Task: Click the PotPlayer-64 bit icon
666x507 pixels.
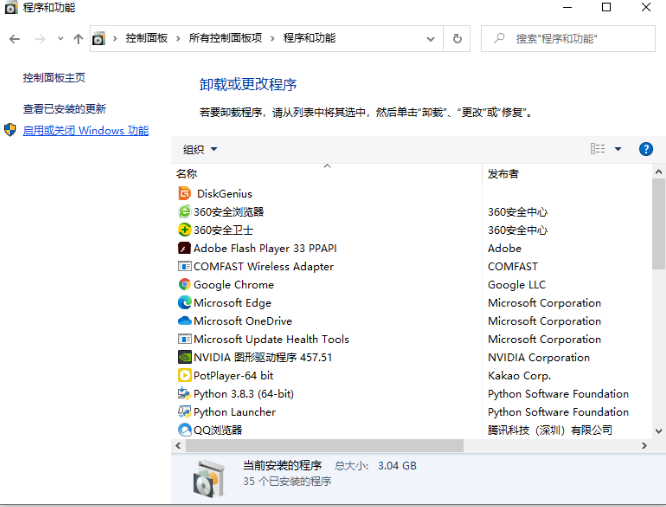Action: point(184,376)
